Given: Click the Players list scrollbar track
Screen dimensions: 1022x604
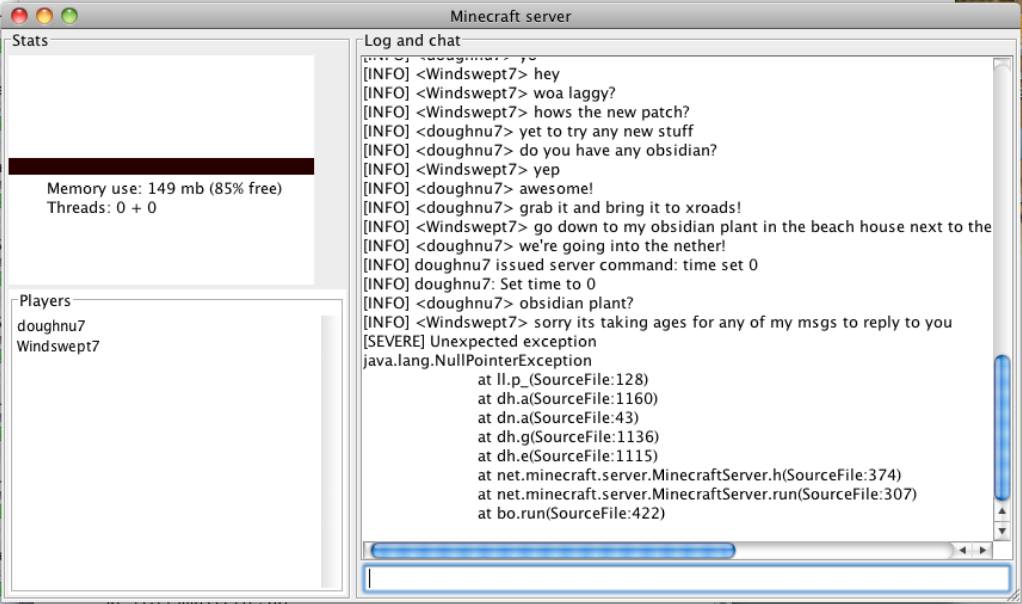Looking at the screenshot, I should click(330, 452).
